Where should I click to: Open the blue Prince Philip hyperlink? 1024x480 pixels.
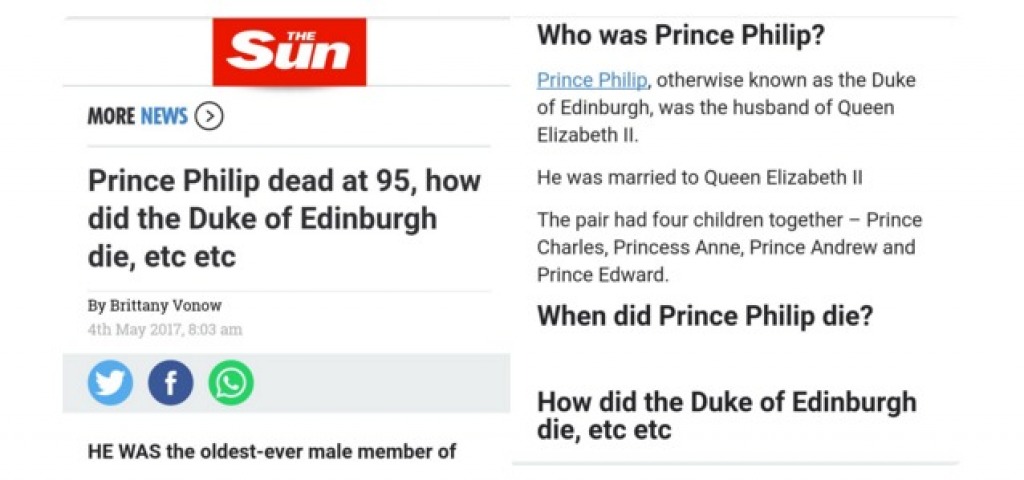click(592, 80)
